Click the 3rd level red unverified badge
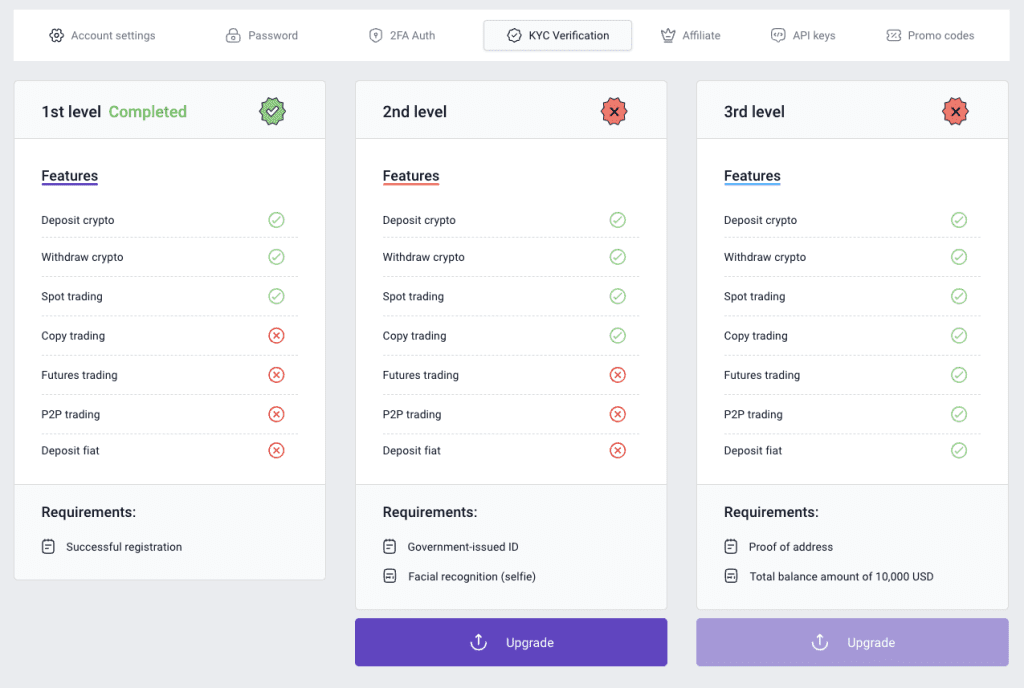 [955, 111]
